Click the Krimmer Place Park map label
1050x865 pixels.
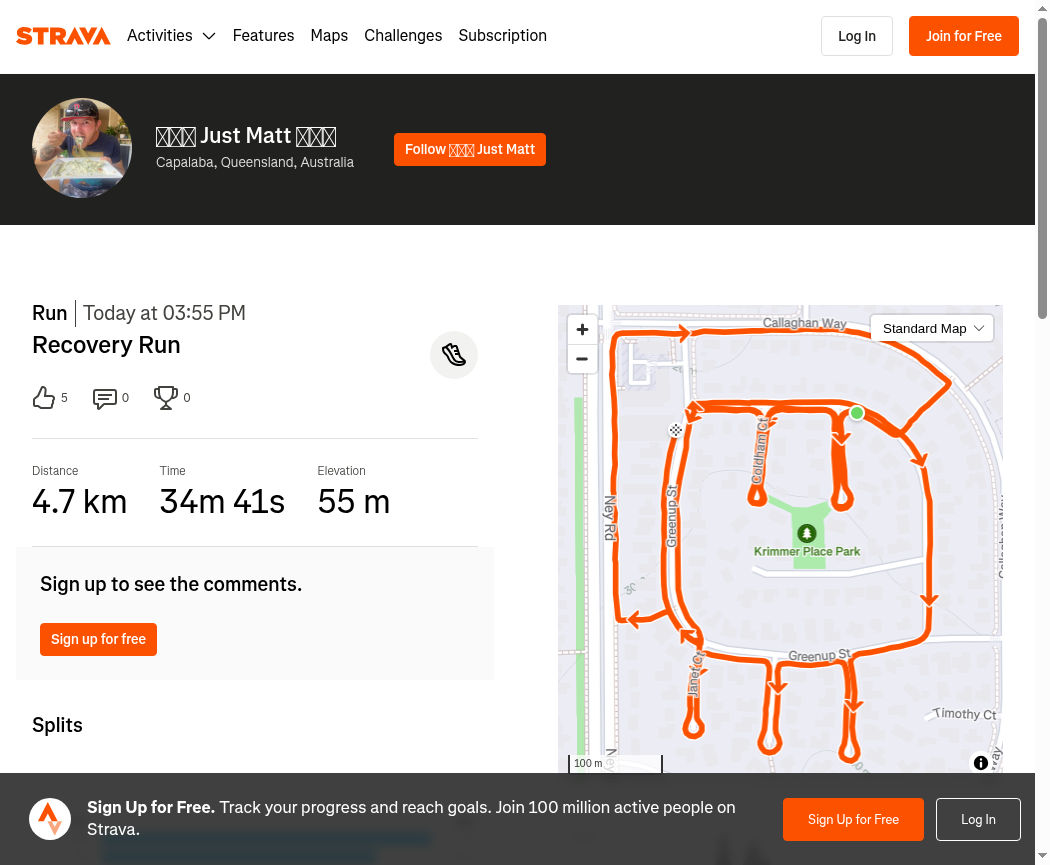coord(807,552)
